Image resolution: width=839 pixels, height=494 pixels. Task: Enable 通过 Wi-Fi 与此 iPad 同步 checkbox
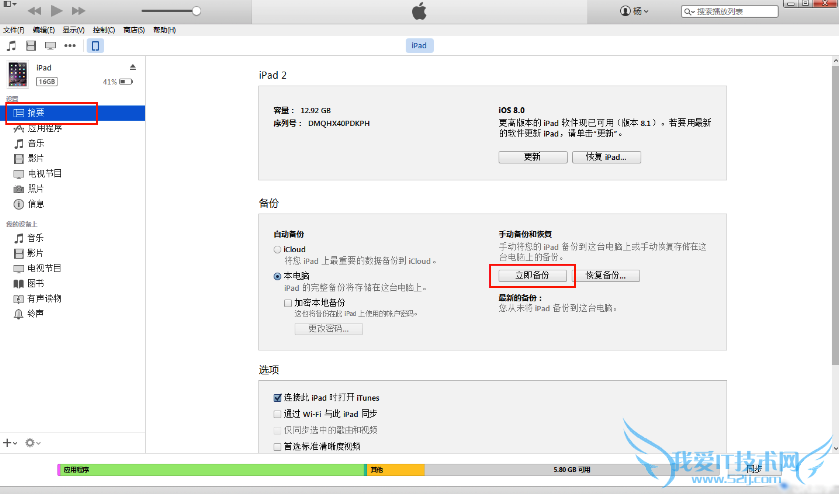[x=277, y=414]
